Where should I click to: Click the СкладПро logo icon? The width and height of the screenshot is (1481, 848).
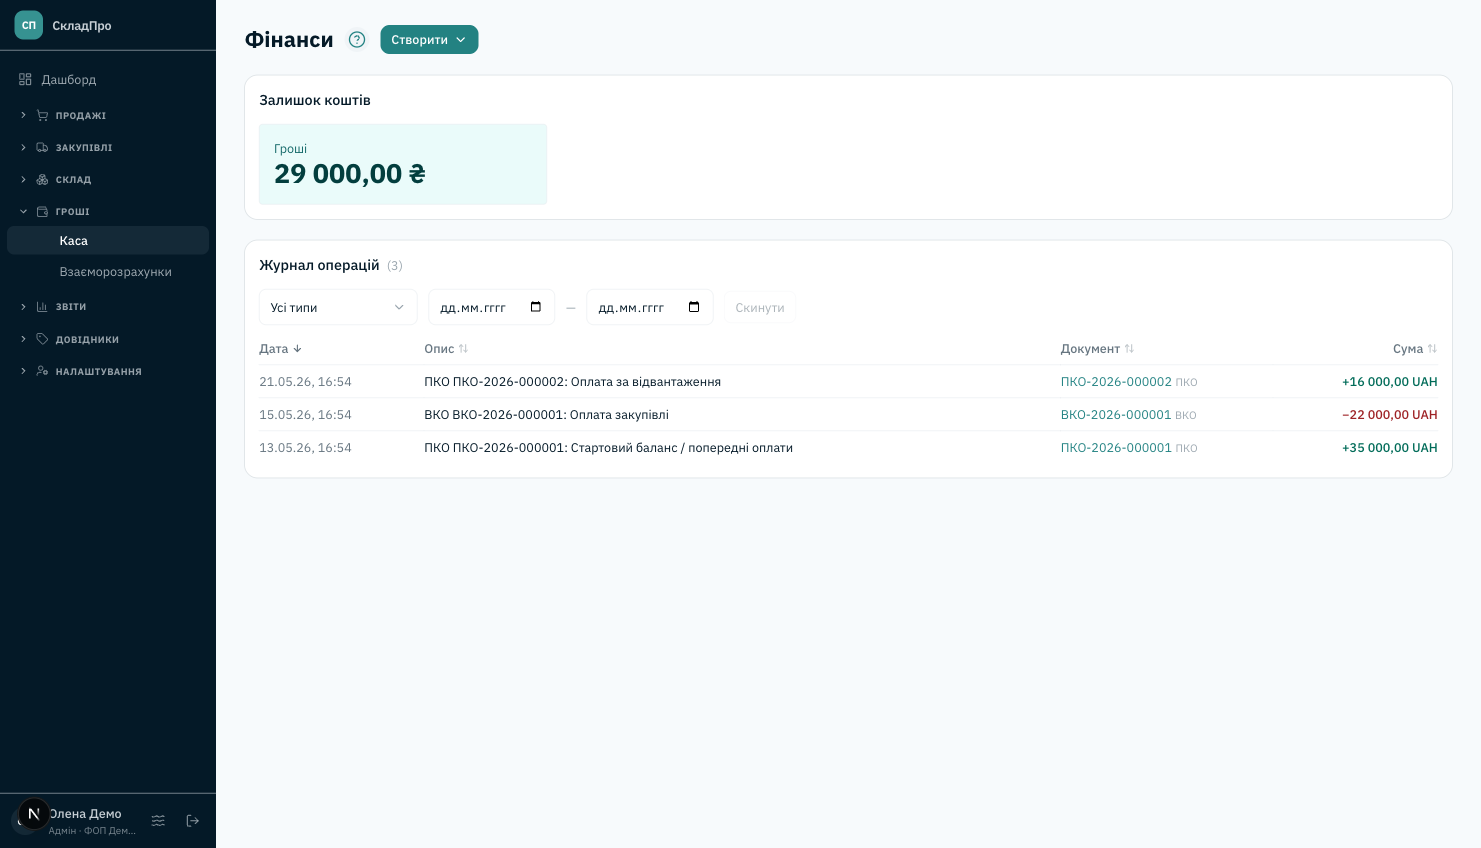click(x=29, y=25)
